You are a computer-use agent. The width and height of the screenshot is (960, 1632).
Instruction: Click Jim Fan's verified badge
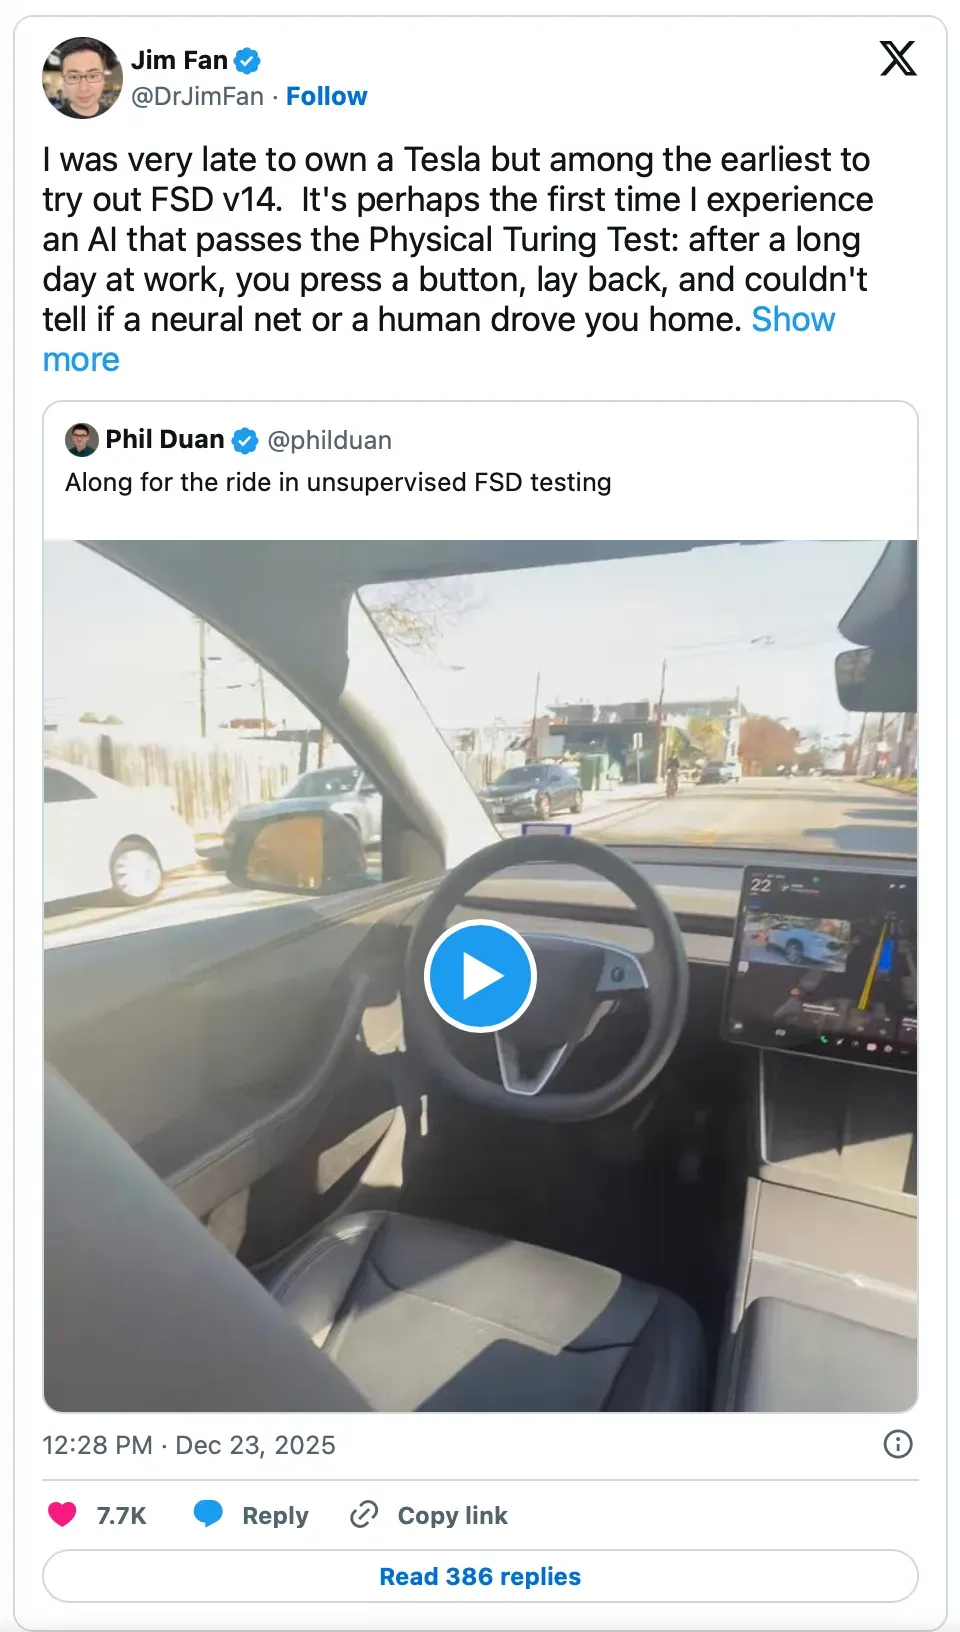point(247,61)
